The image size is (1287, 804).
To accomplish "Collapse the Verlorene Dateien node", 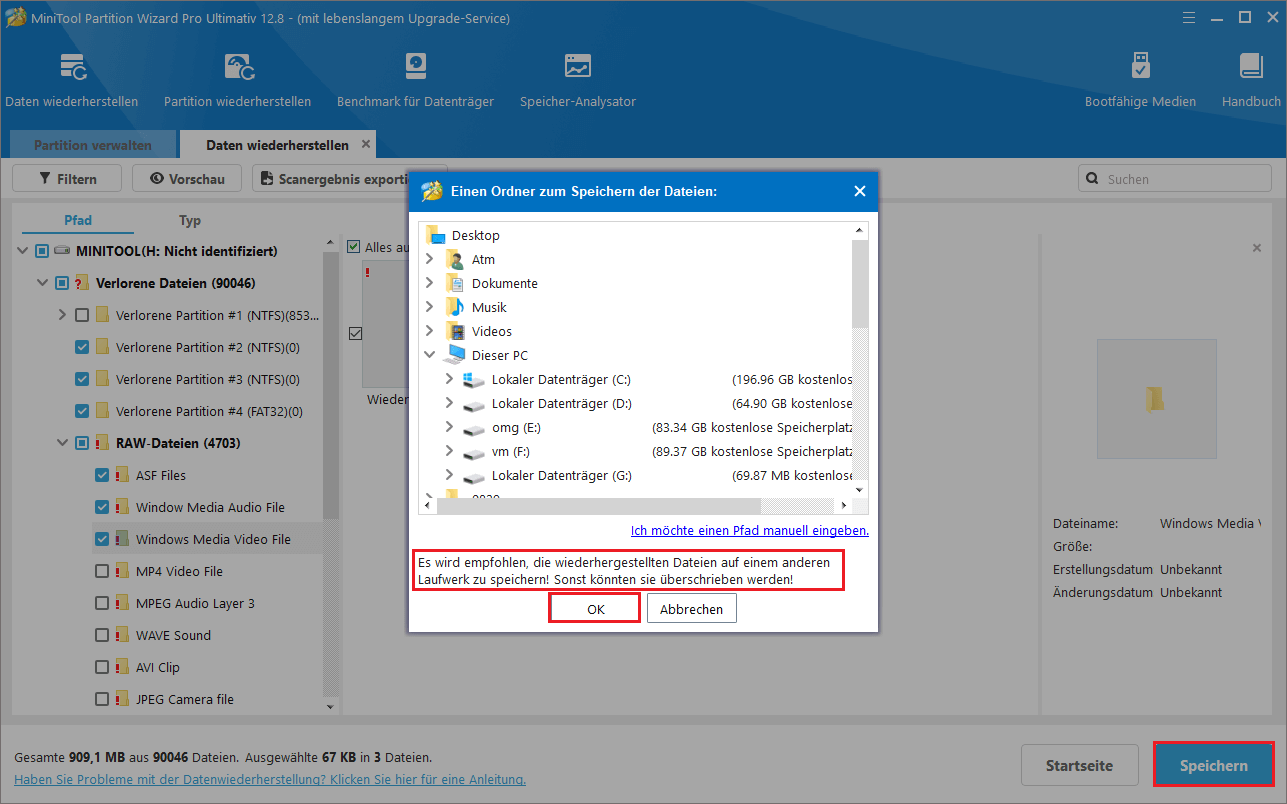I will (x=43, y=283).
